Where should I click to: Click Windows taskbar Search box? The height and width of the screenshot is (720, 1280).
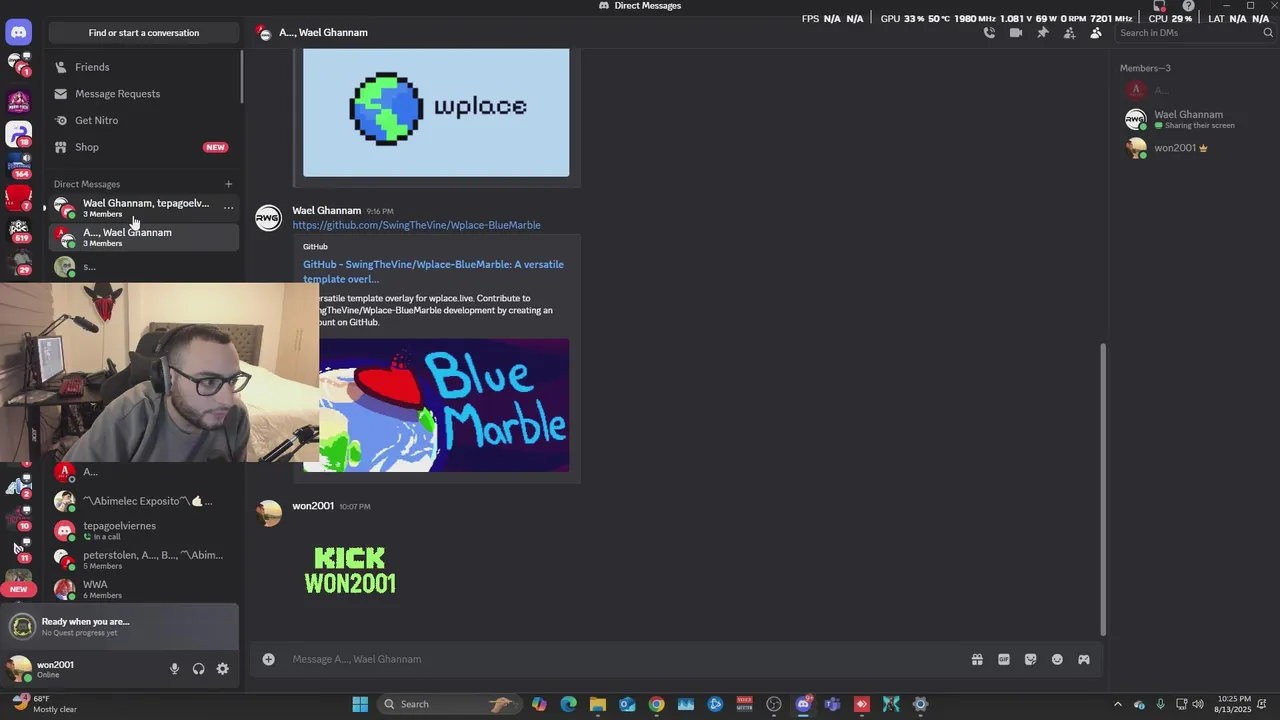(450, 704)
